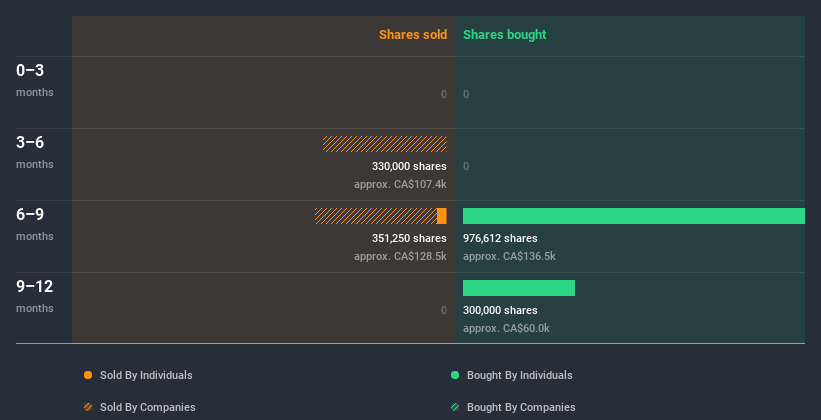The width and height of the screenshot is (821, 420).
Task: Click the approx. CA$107.4k value
Action: 400,184
